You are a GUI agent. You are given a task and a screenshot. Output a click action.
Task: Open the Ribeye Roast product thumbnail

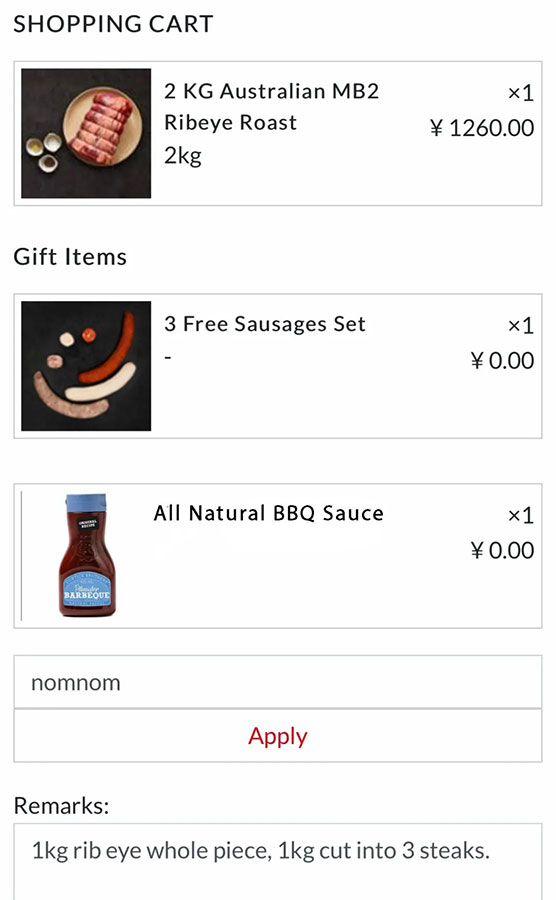[86, 133]
